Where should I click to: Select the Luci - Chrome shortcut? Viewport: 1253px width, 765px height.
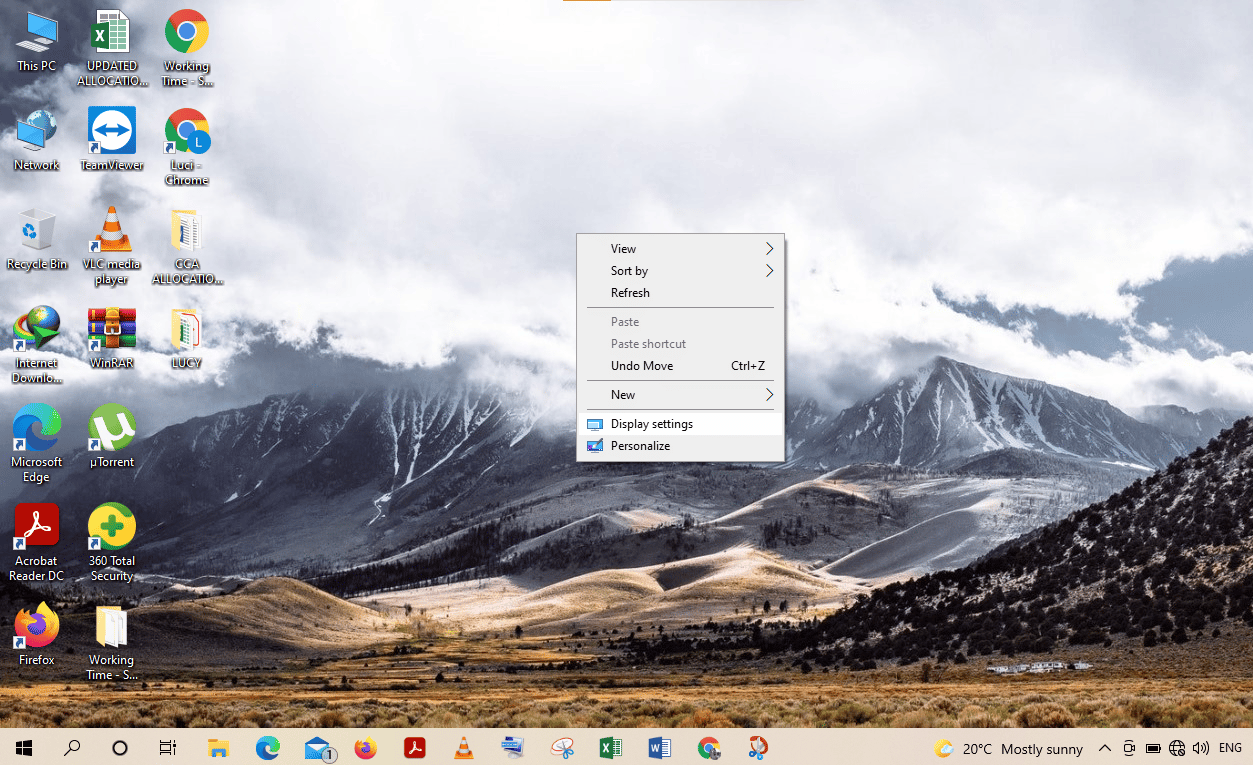(x=187, y=146)
